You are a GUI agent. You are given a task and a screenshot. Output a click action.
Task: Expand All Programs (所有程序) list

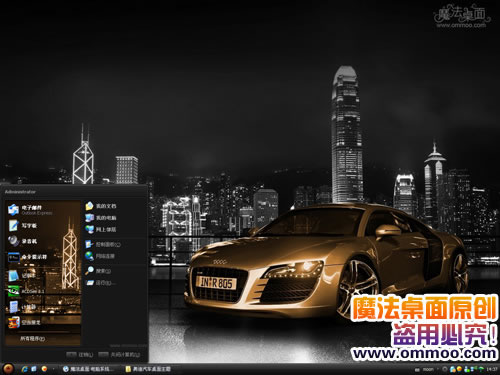pyautogui.click(x=33, y=339)
